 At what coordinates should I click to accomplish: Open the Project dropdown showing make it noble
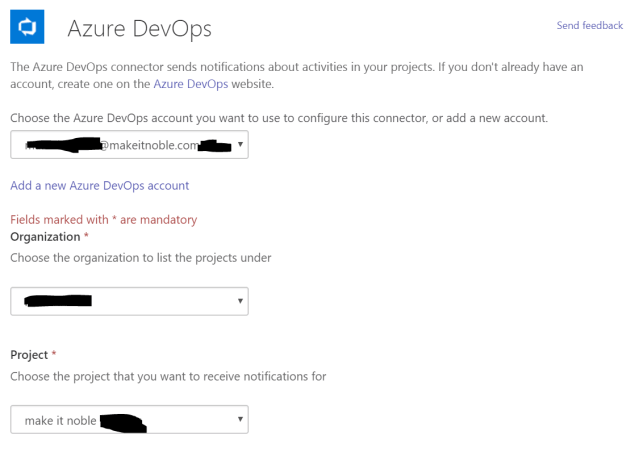point(129,419)
